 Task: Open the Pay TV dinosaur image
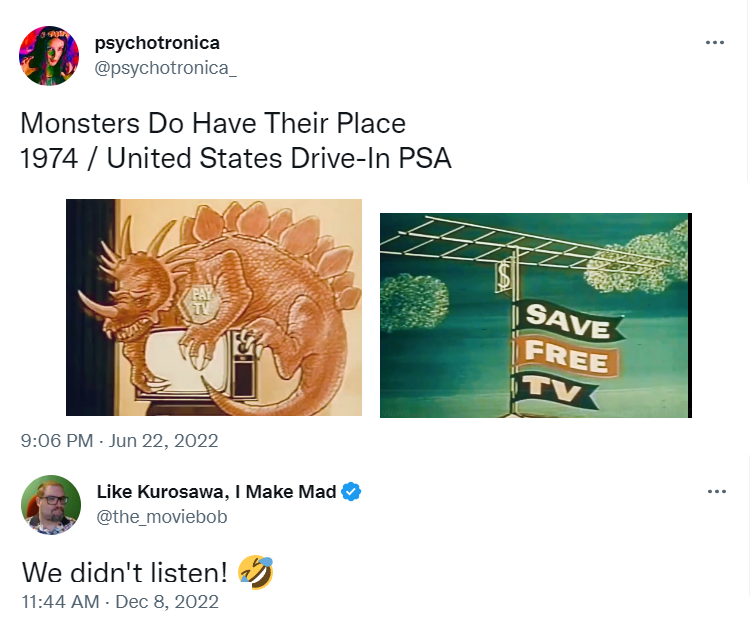click(214, 308)
